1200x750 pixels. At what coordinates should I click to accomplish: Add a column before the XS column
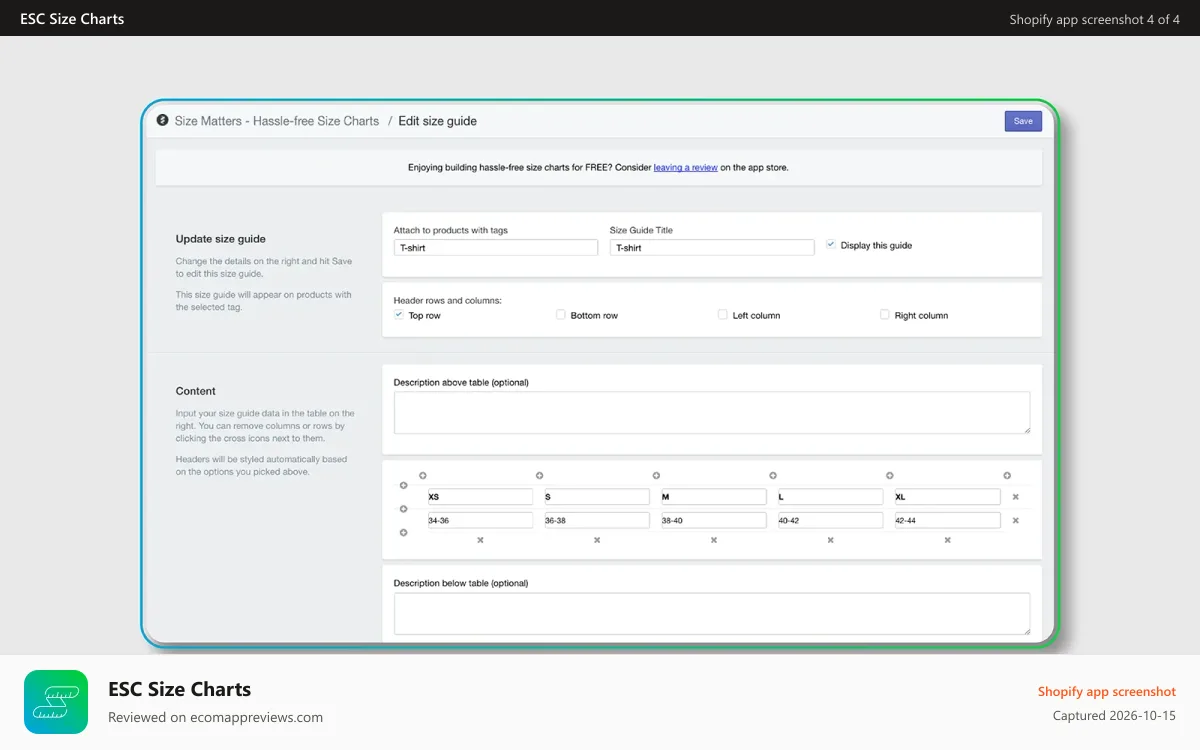[x=422, y=476]
